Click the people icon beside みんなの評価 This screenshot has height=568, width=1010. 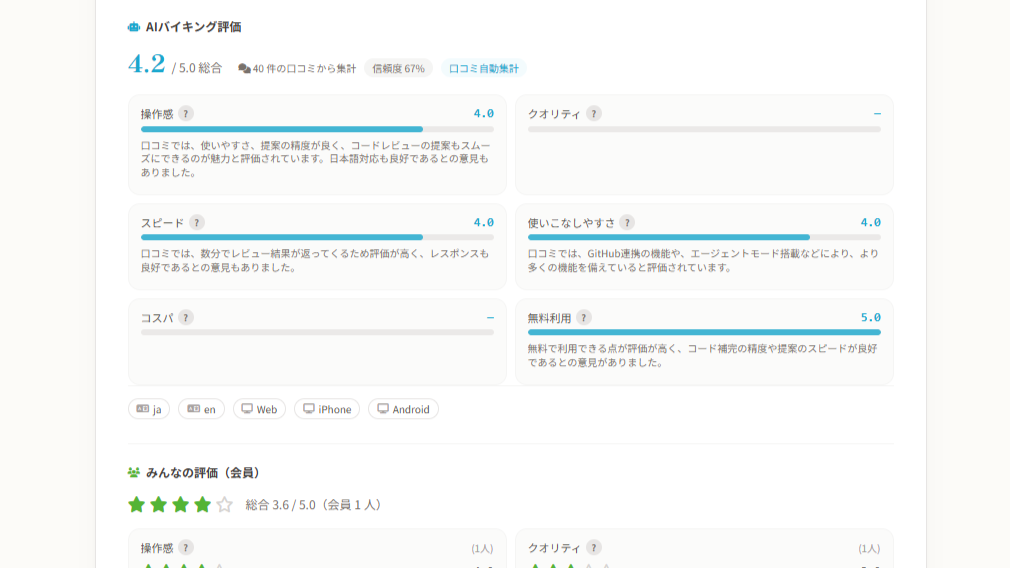(133, 473)
